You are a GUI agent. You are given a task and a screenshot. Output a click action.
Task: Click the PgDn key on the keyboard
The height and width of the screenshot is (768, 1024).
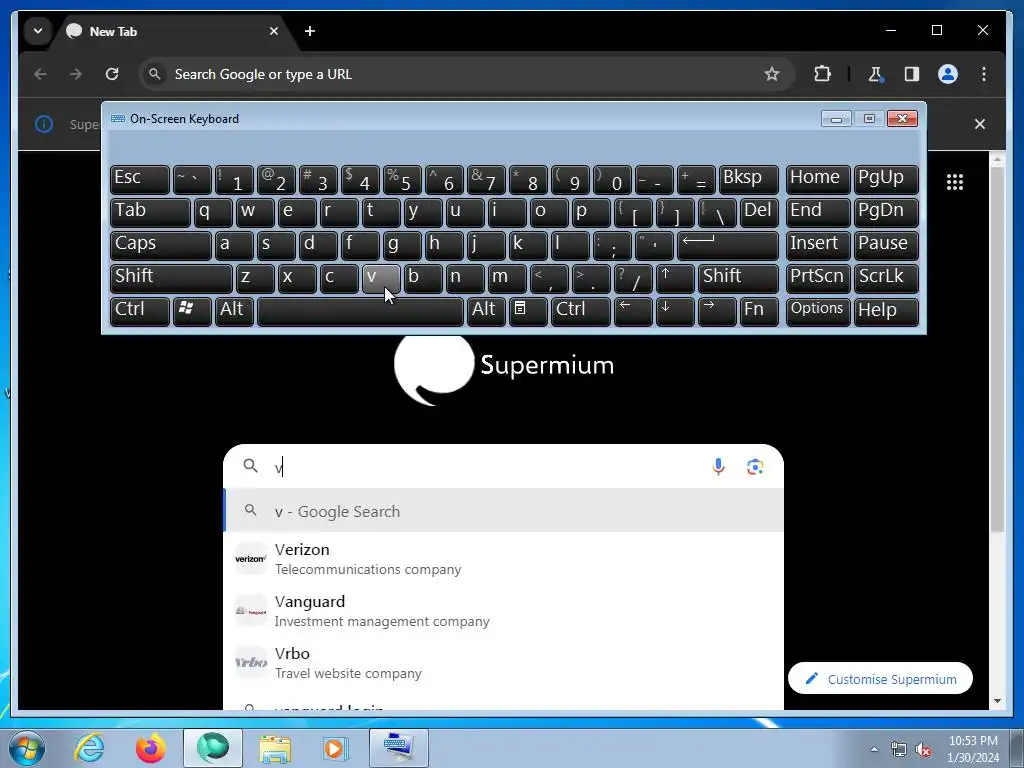click(x=886, y=212)
